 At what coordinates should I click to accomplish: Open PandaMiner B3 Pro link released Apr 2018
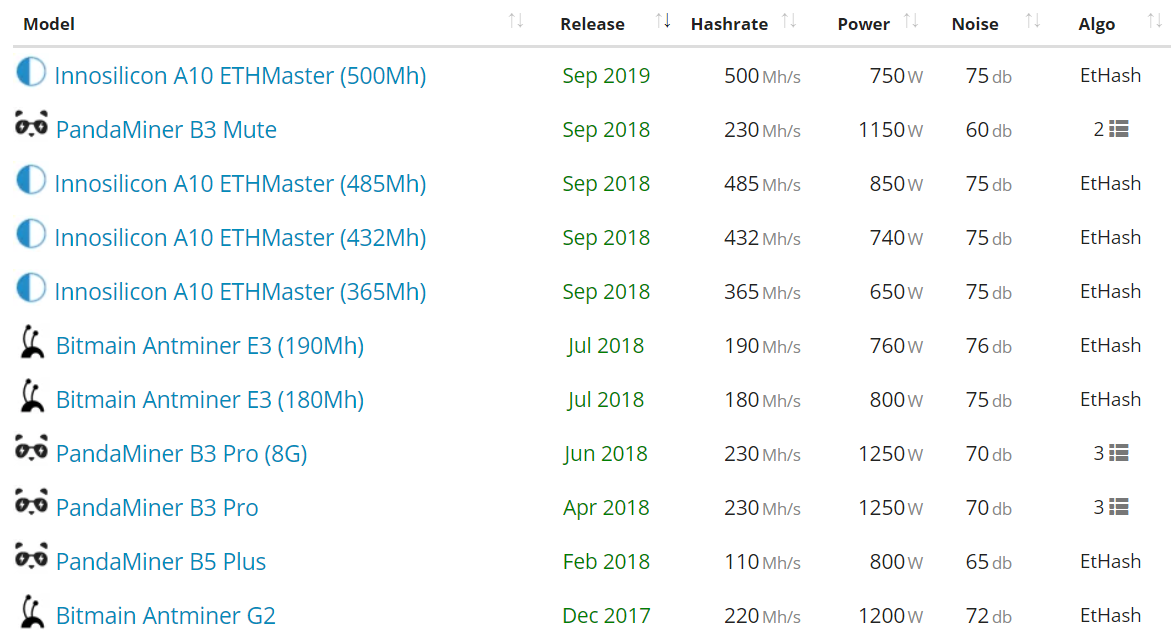[157, 507]
